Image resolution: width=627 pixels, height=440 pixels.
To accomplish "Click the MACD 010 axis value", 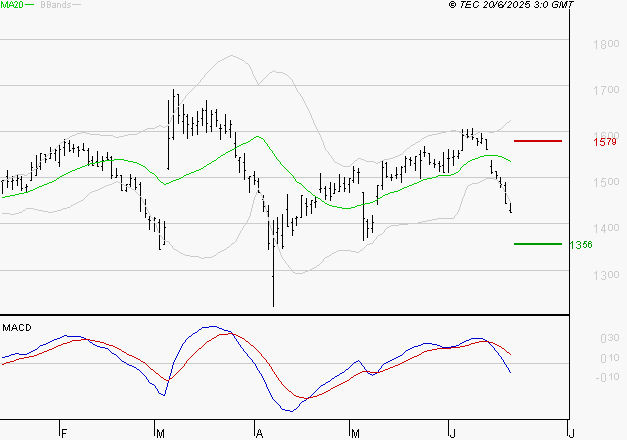I will [x=610, y=358].
